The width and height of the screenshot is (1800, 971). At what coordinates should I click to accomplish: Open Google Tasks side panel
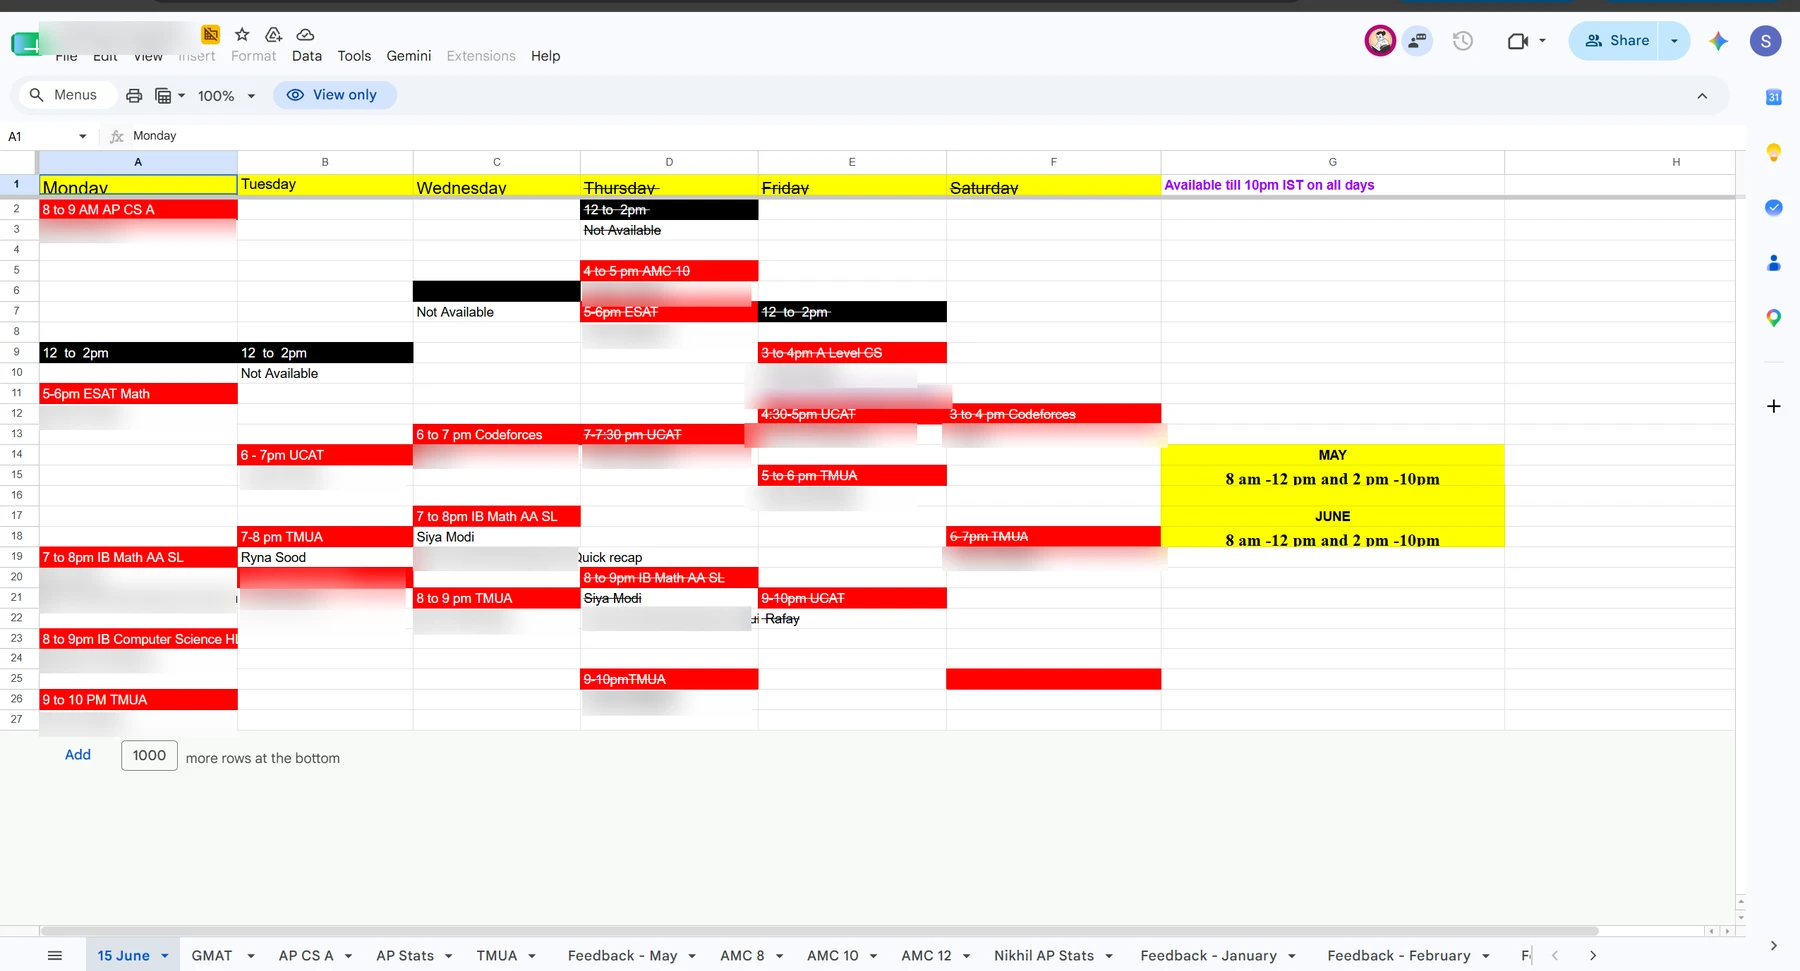tap(1773, 207)
